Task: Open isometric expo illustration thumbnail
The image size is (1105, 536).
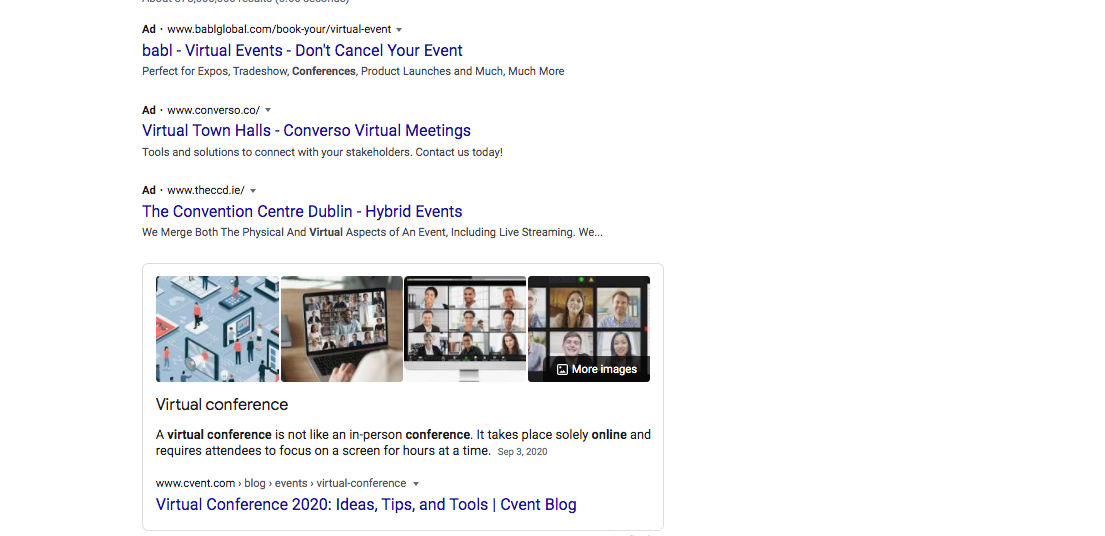Action: pyautogui.click(x=217, y=329)
